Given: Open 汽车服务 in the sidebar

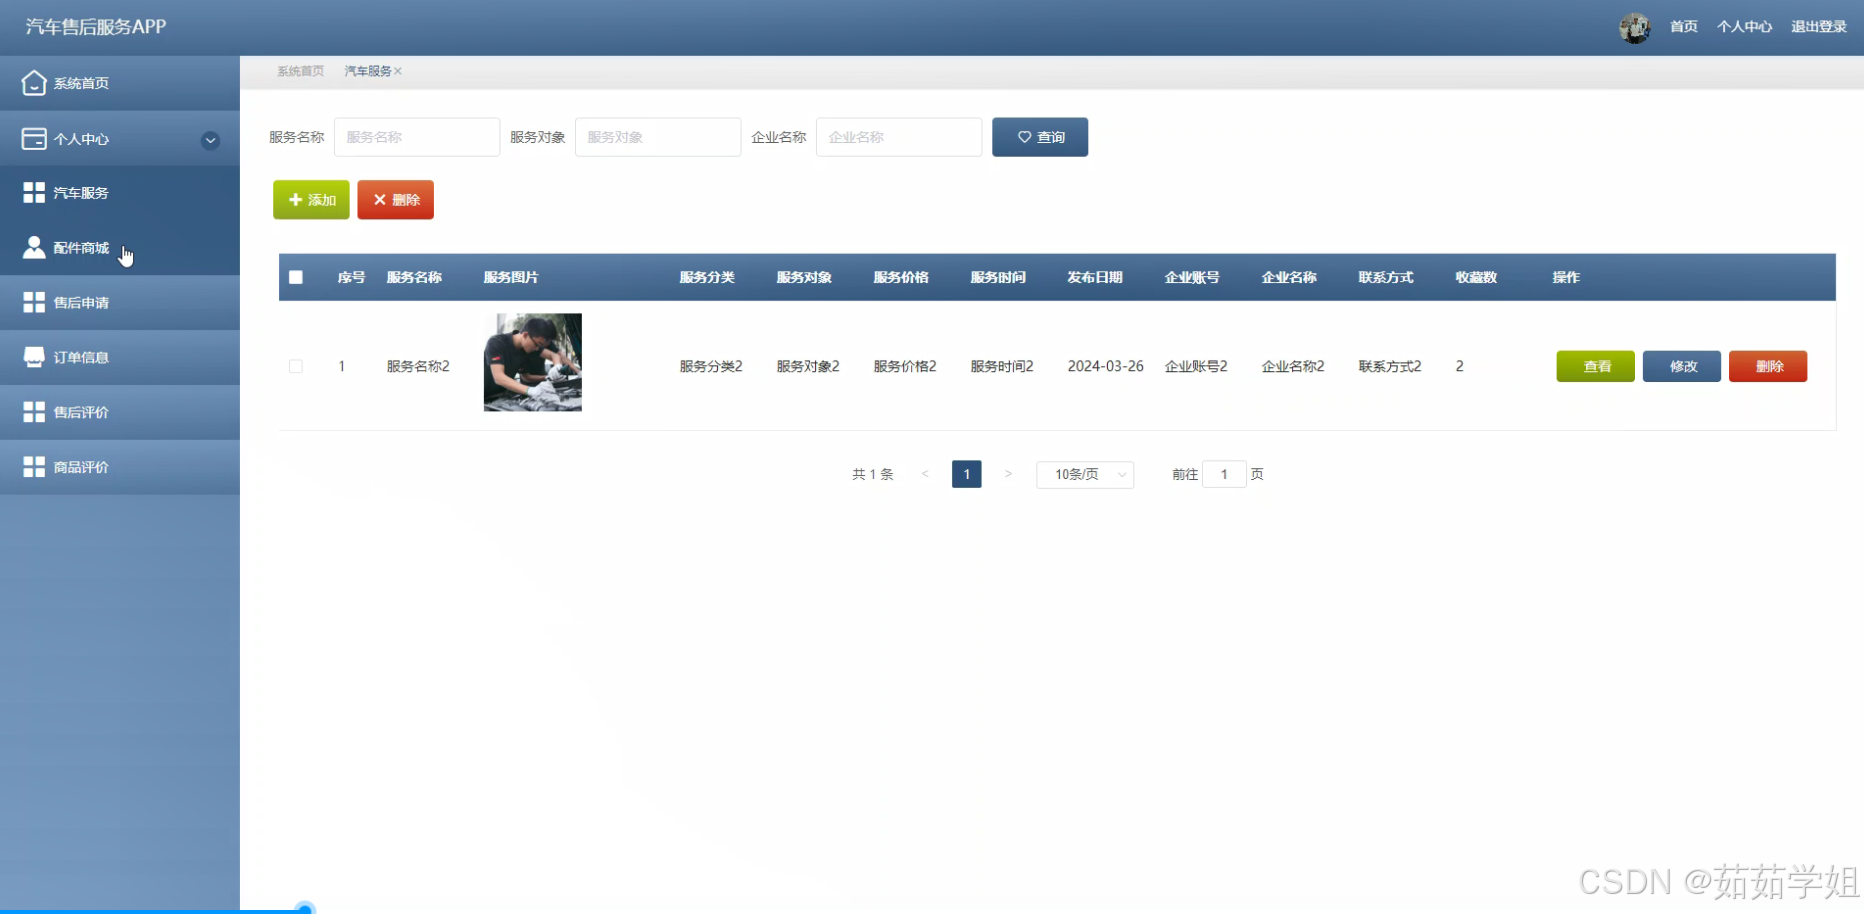Looking at the screenshot, I should point(120,193).
